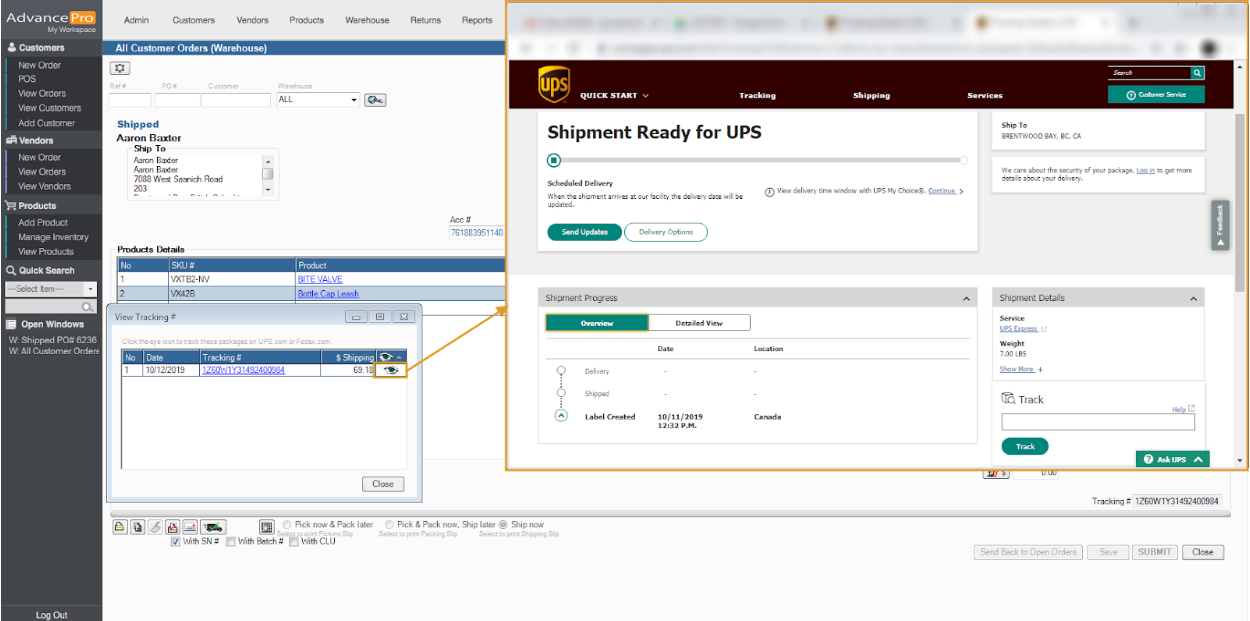Open the Warehouse menu

point(367,20)
